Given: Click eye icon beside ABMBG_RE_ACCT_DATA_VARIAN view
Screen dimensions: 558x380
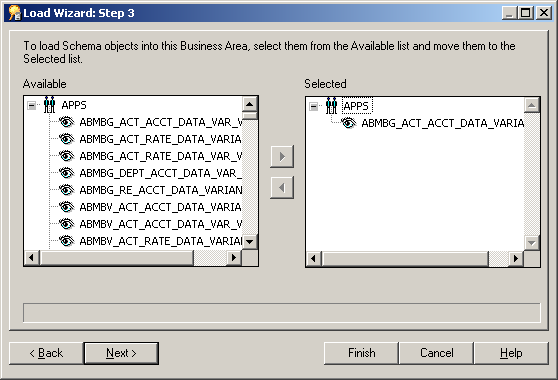Looking at the screenshot, I should [x=67, y=190].
